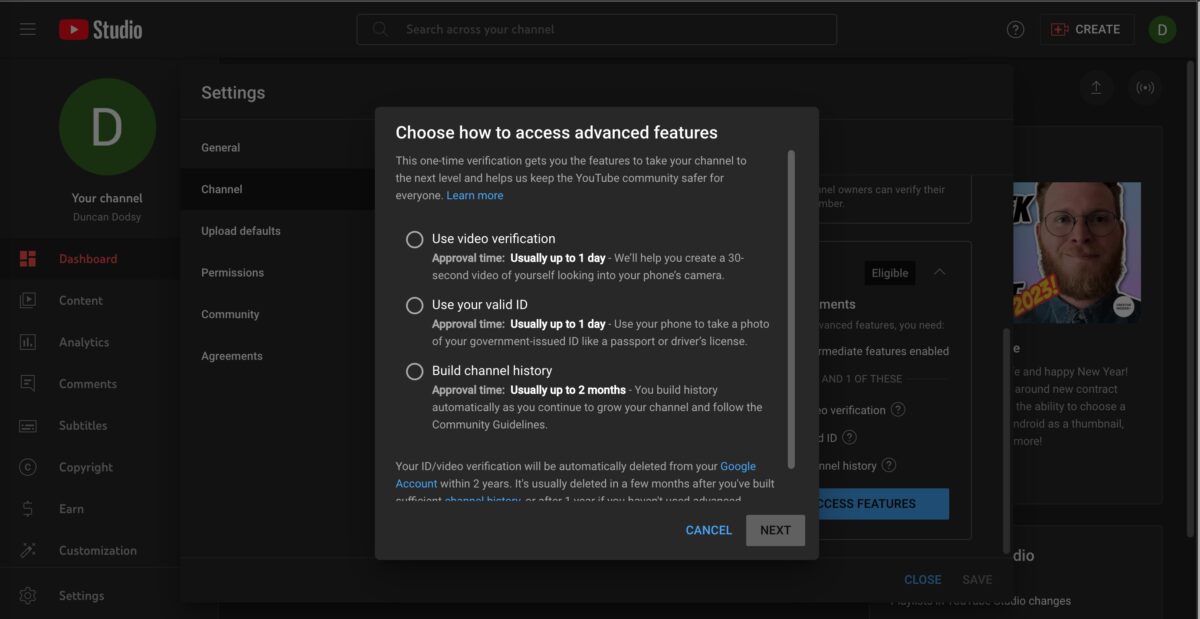The height and width of the screenshot is (619, 1200).
Task: Click the blue ACCESS FEATURES button
Action: pyautogui.click(x=884, y=504)
